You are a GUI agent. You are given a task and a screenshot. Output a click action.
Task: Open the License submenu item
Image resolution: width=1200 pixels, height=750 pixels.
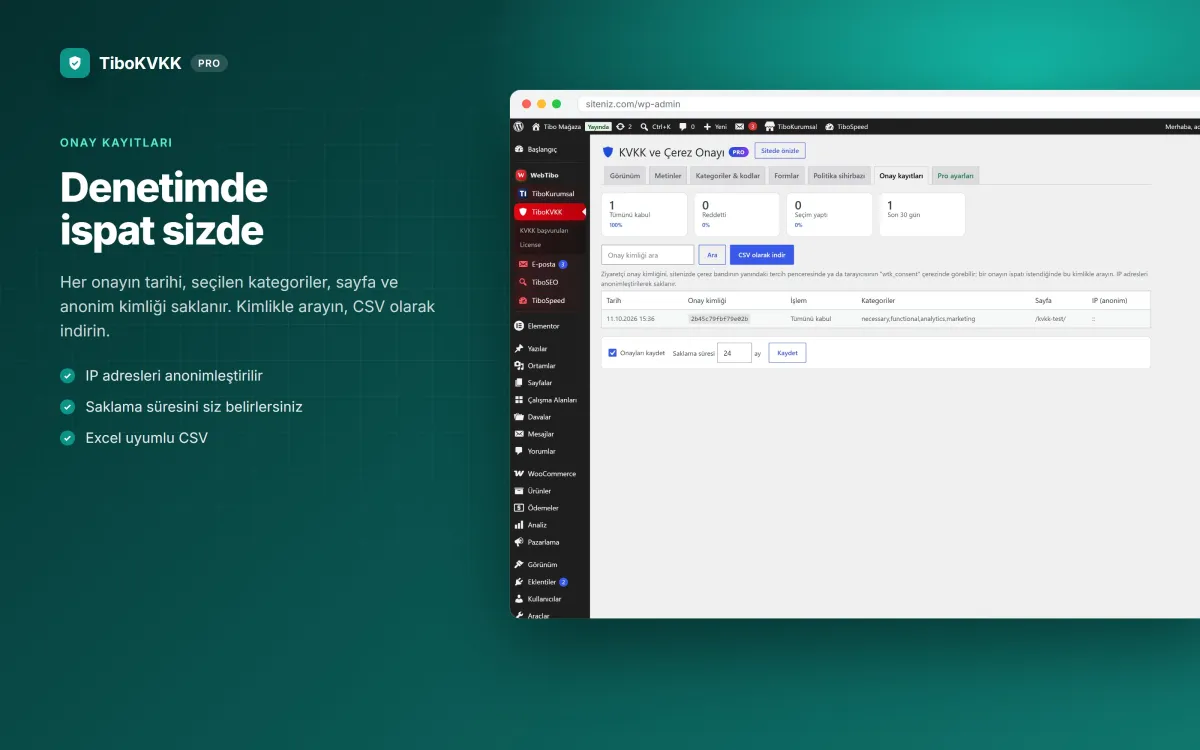point(530,244)
